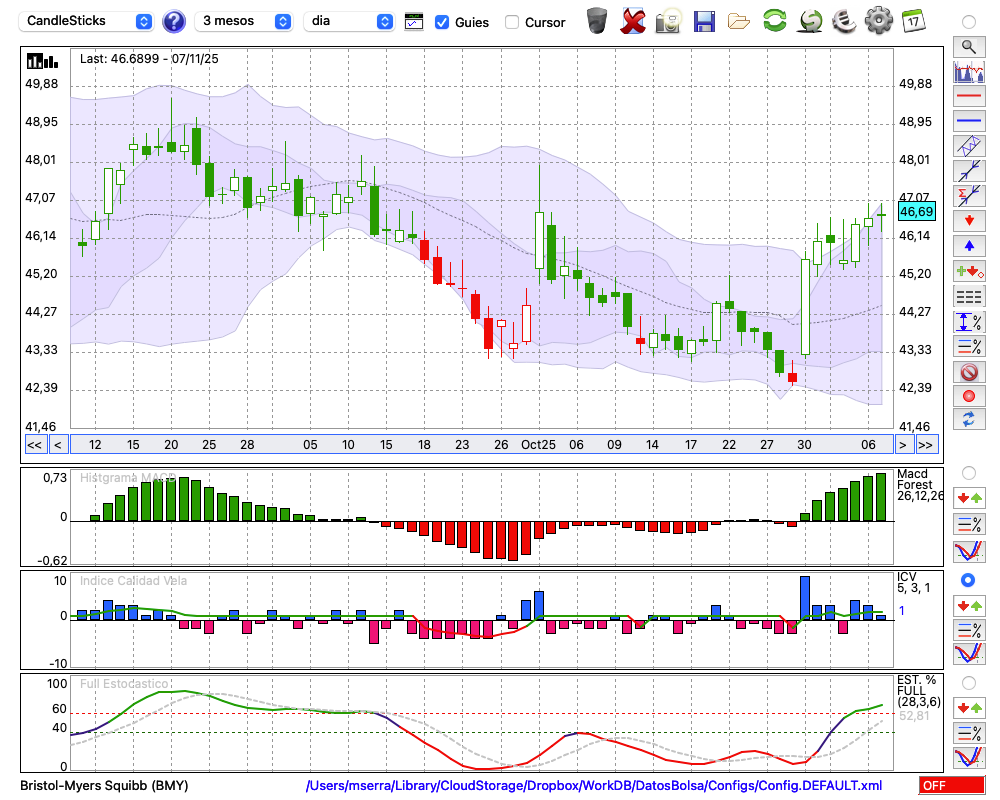The width and height of the screenshot is (1000, 800).
Task: Click the << jump-to-start navigation button
Action: point(34,445)
